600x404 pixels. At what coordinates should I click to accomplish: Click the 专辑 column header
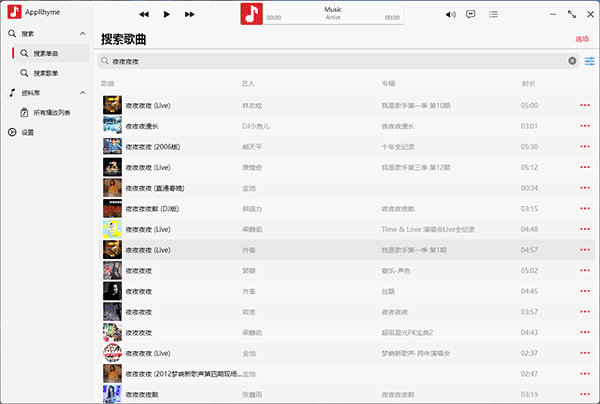click(388, 83)
